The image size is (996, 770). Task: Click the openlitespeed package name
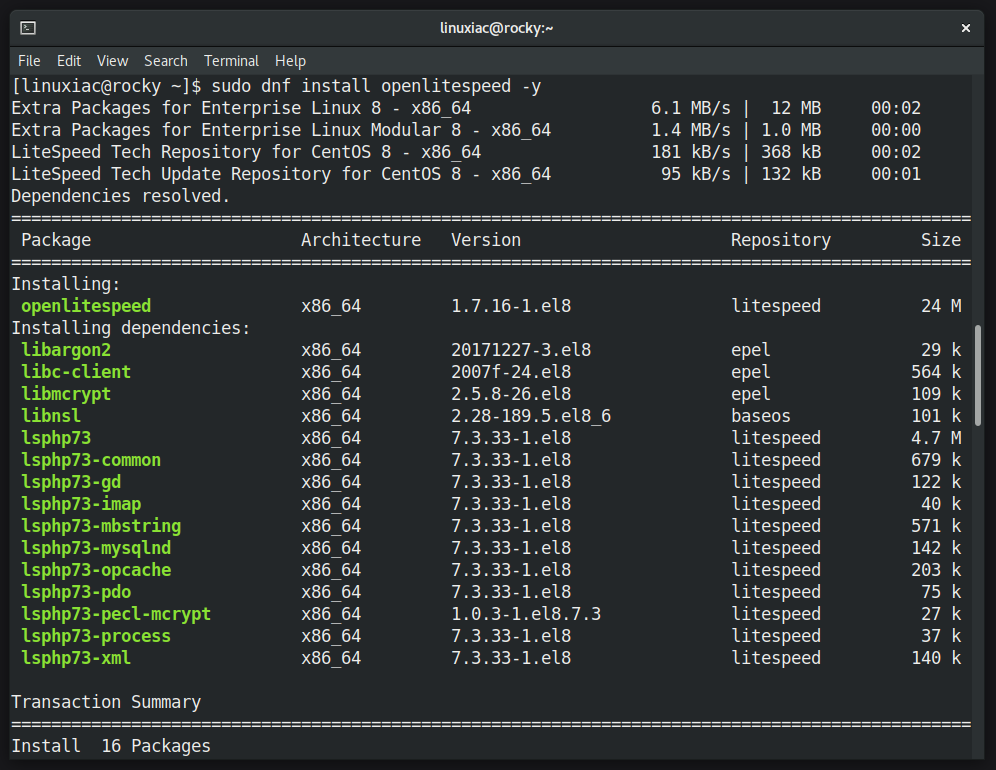pyautogui.click(x=86, y=306)
